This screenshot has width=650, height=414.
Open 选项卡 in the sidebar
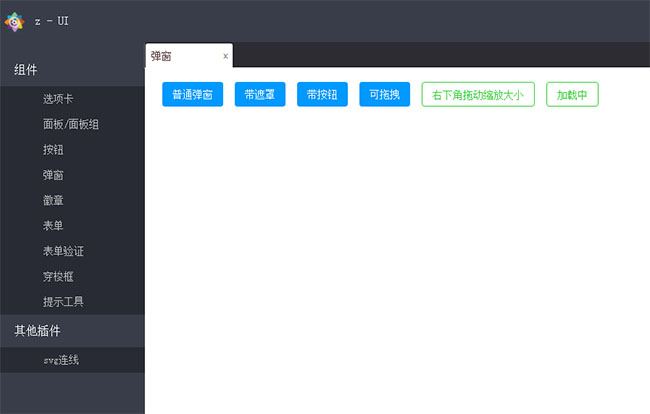[58, 99]
